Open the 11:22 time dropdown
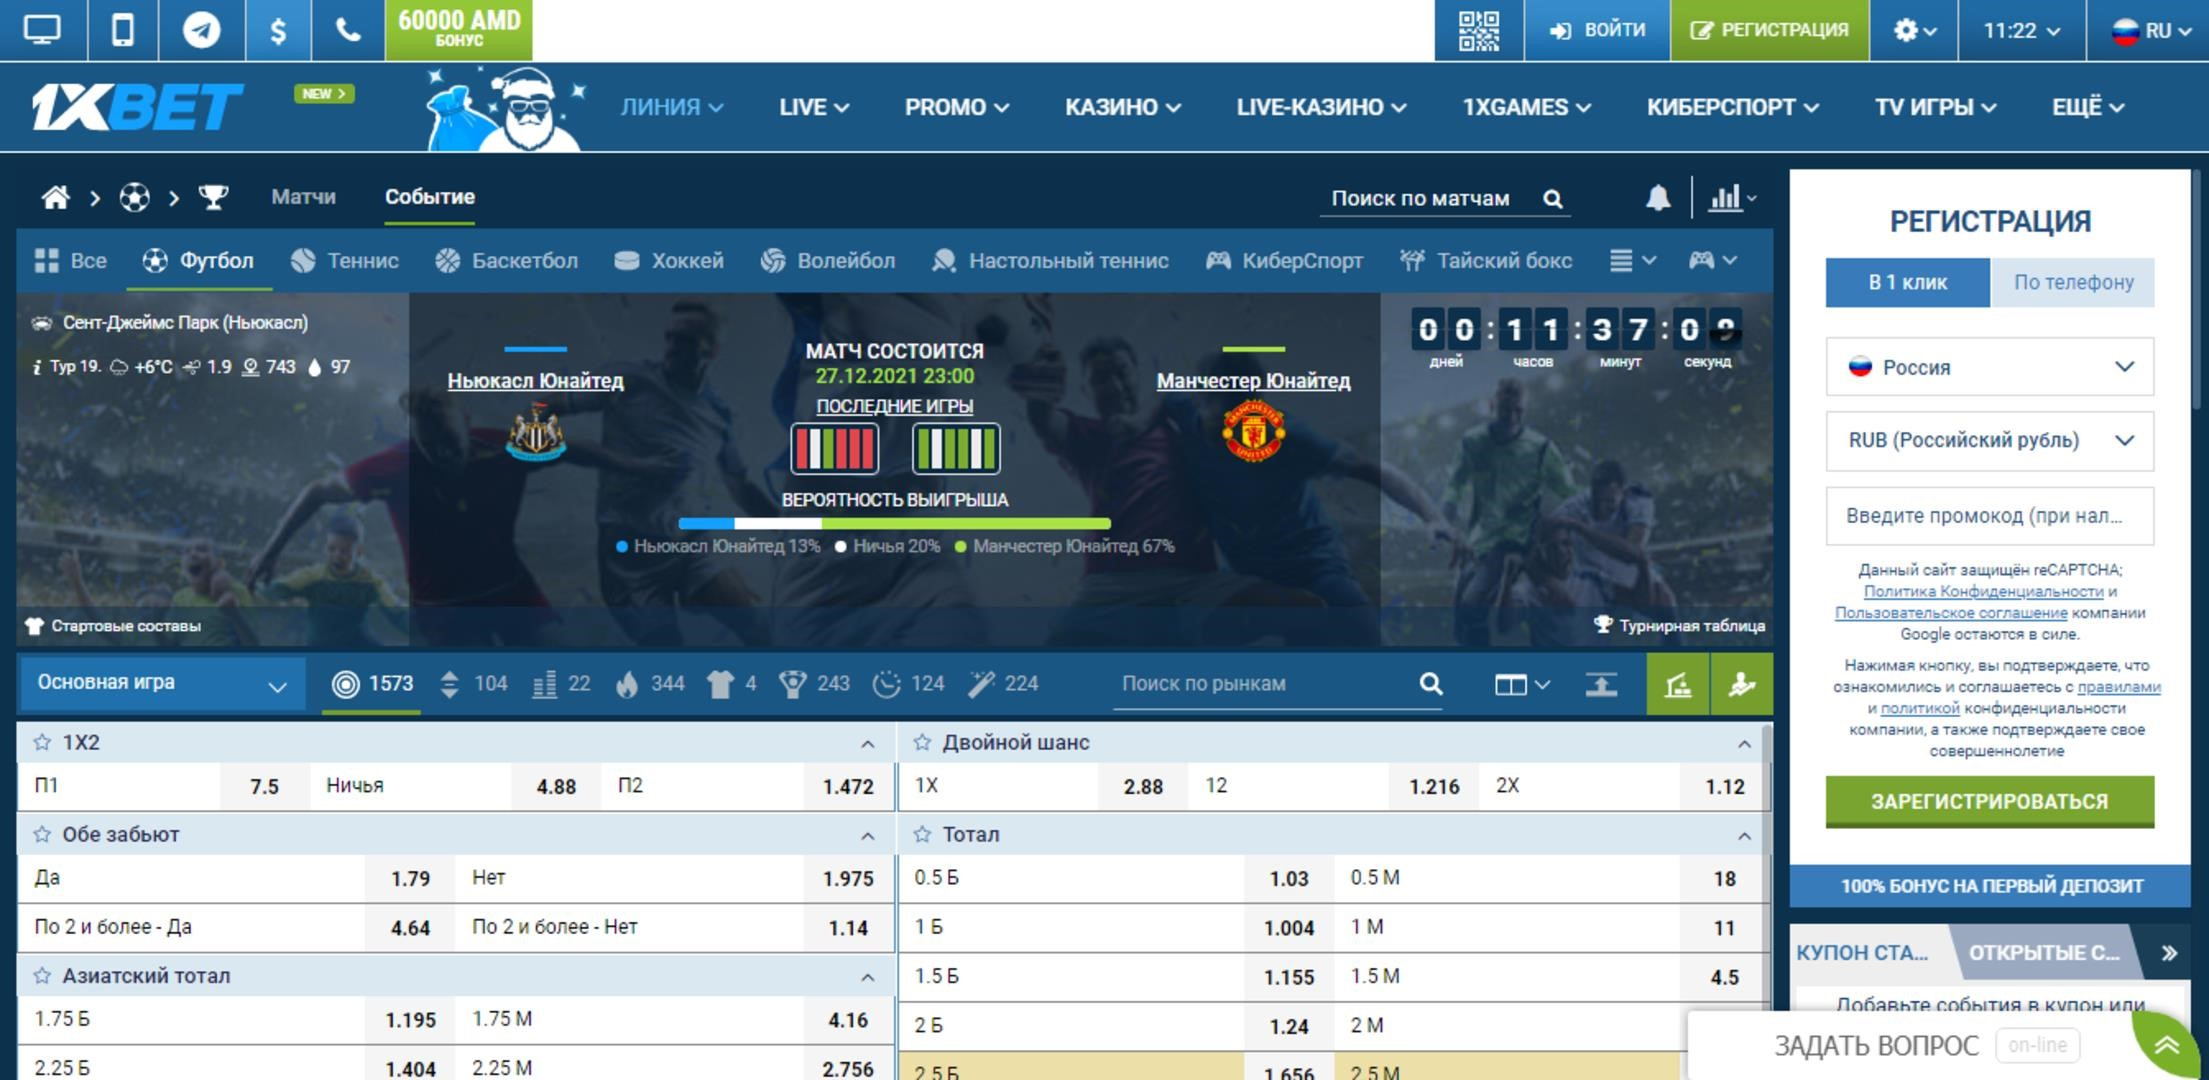The image size is (2209, 1080). coord(2021,30)
